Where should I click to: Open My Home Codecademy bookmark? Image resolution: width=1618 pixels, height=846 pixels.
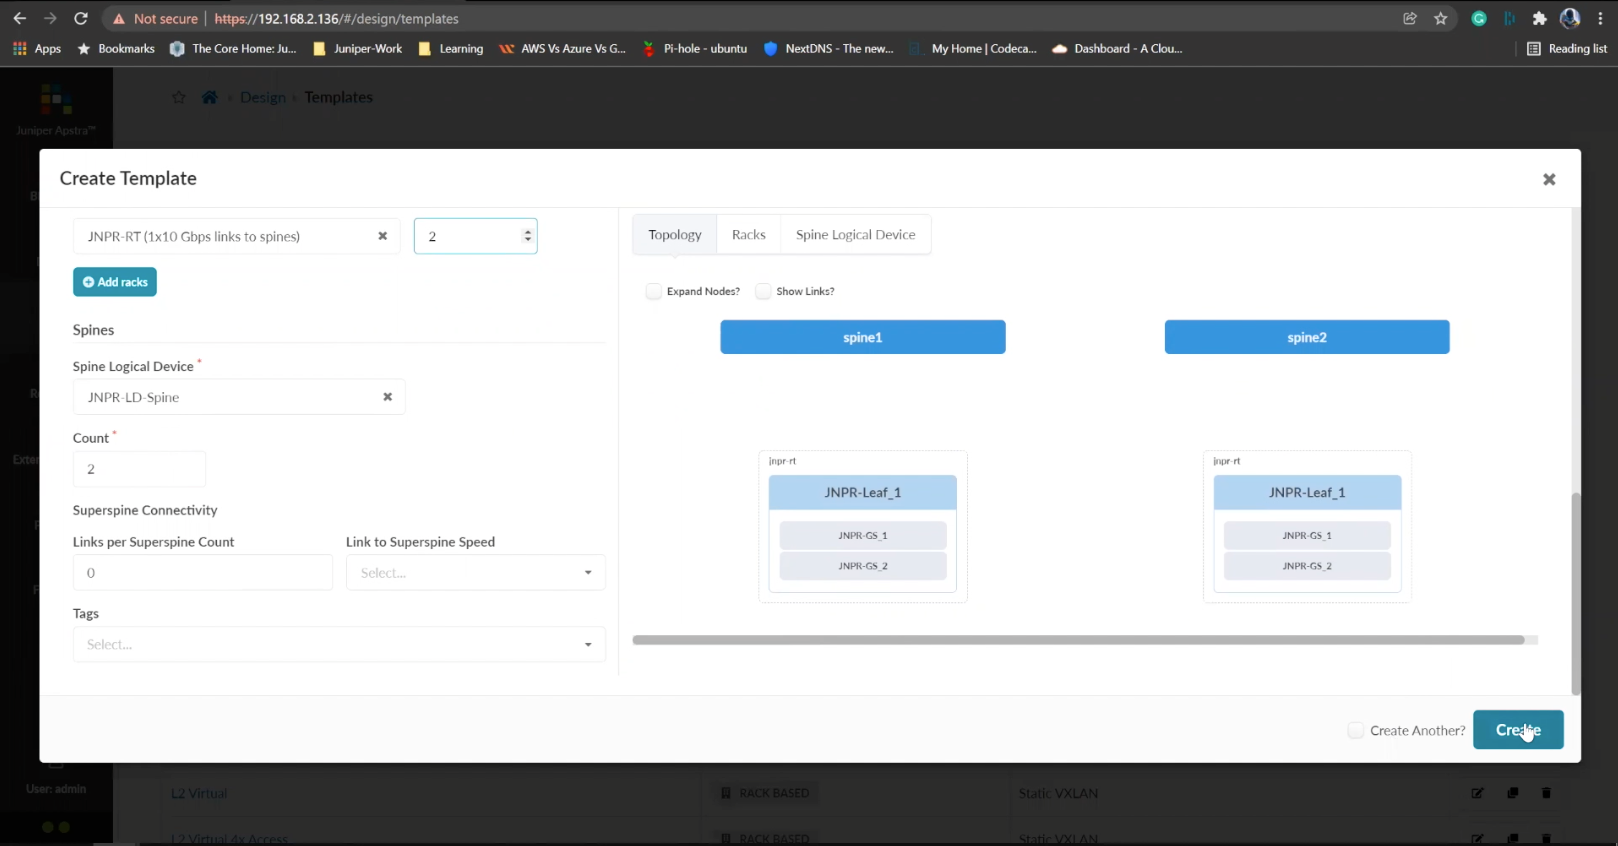[x=973, y=48]
